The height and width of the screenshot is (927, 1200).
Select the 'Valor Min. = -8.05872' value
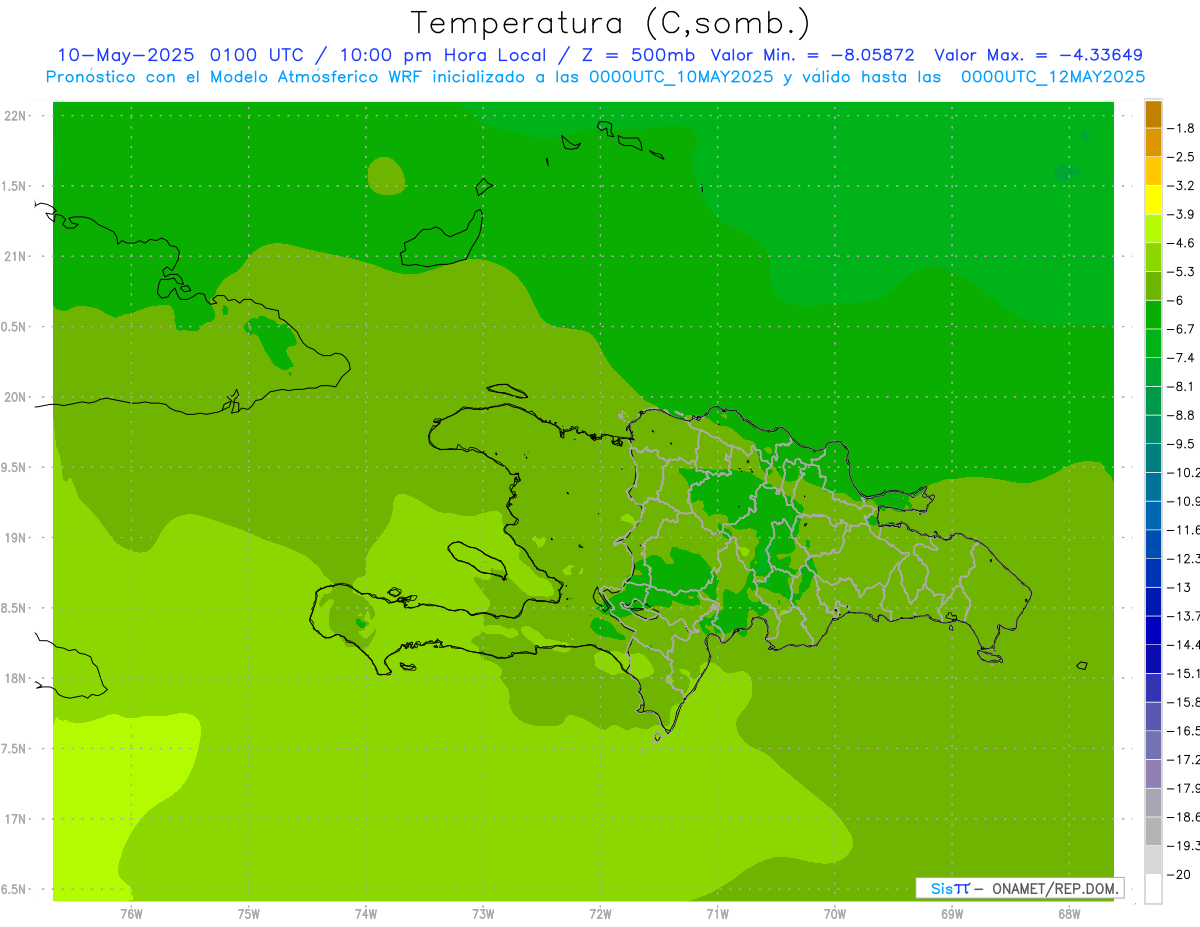(813, 55)
